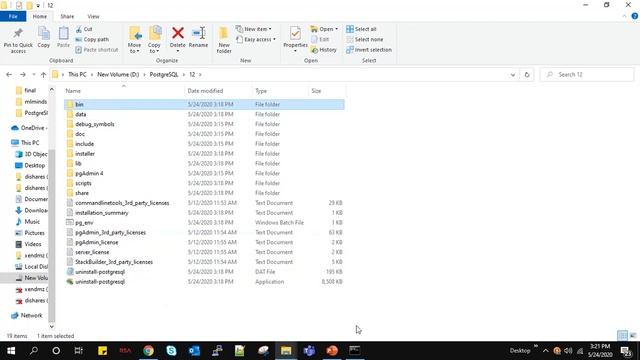The height and width of the screenshot is (360, 640).
Task: Open recent locations dropdown arrow
Action: pos(34,75)
